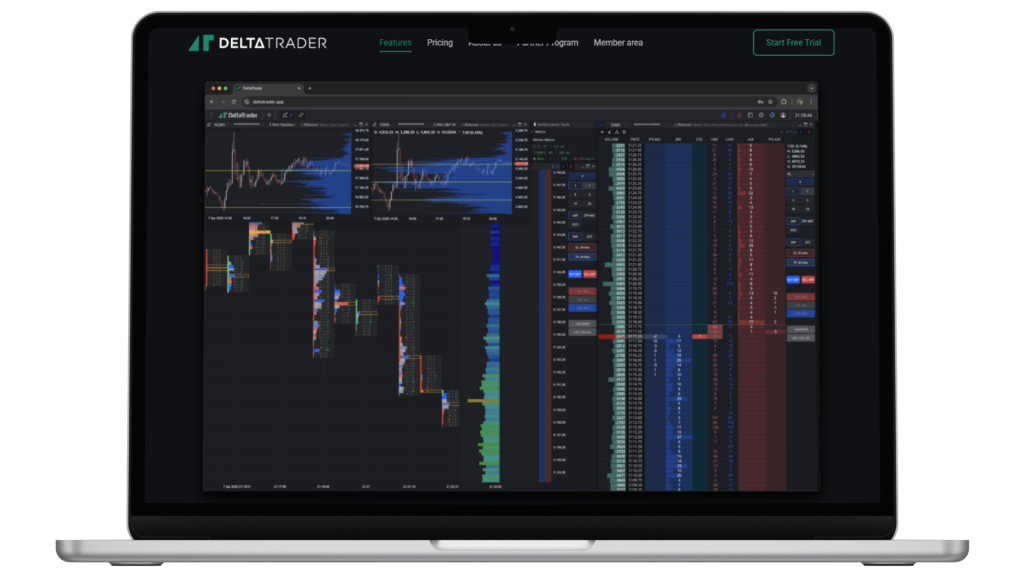Click the blue connection icon in the app toolbar
Viewport: 1024px width, 576px height.
click(x=723, y=115)
